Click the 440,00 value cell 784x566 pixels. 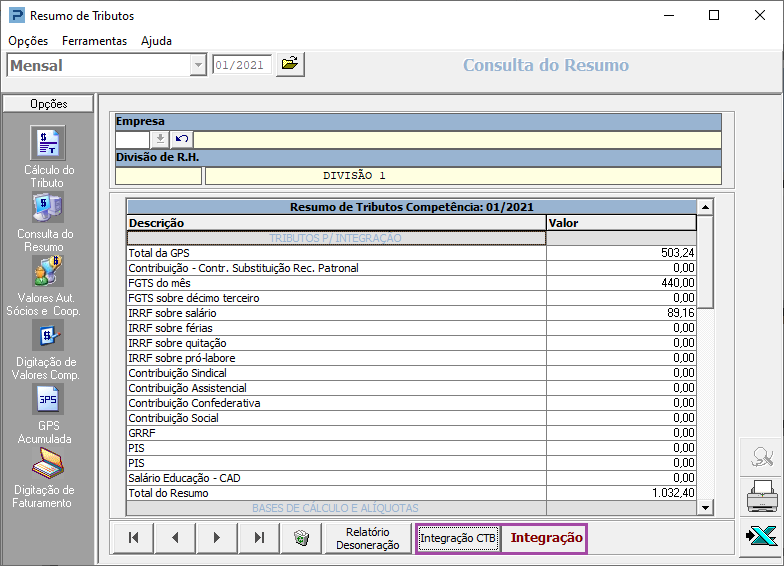tap(621, 283)
